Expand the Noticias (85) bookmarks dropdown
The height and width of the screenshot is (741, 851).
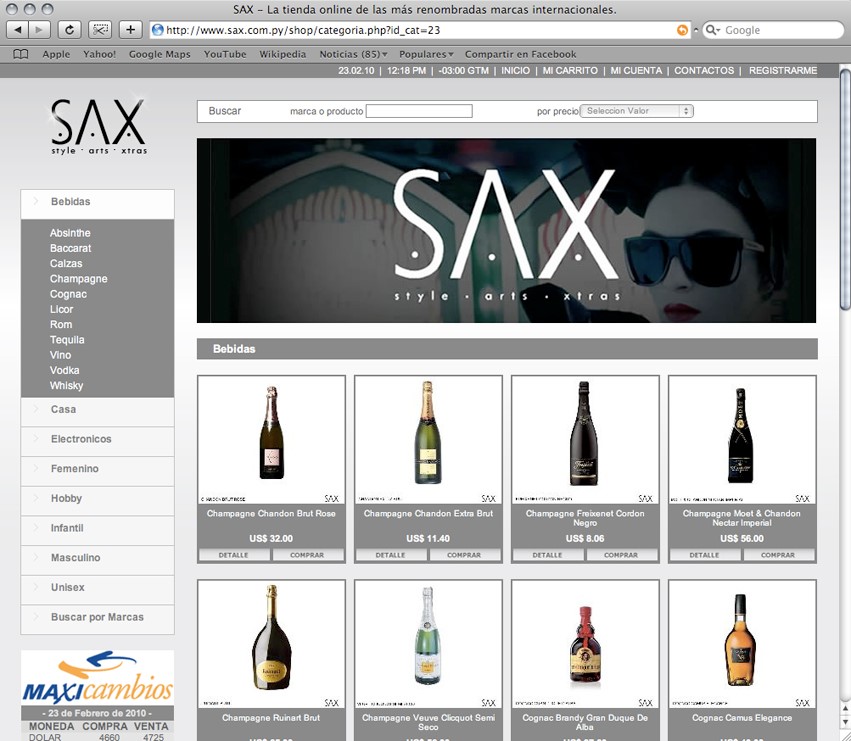pos(353,54)
